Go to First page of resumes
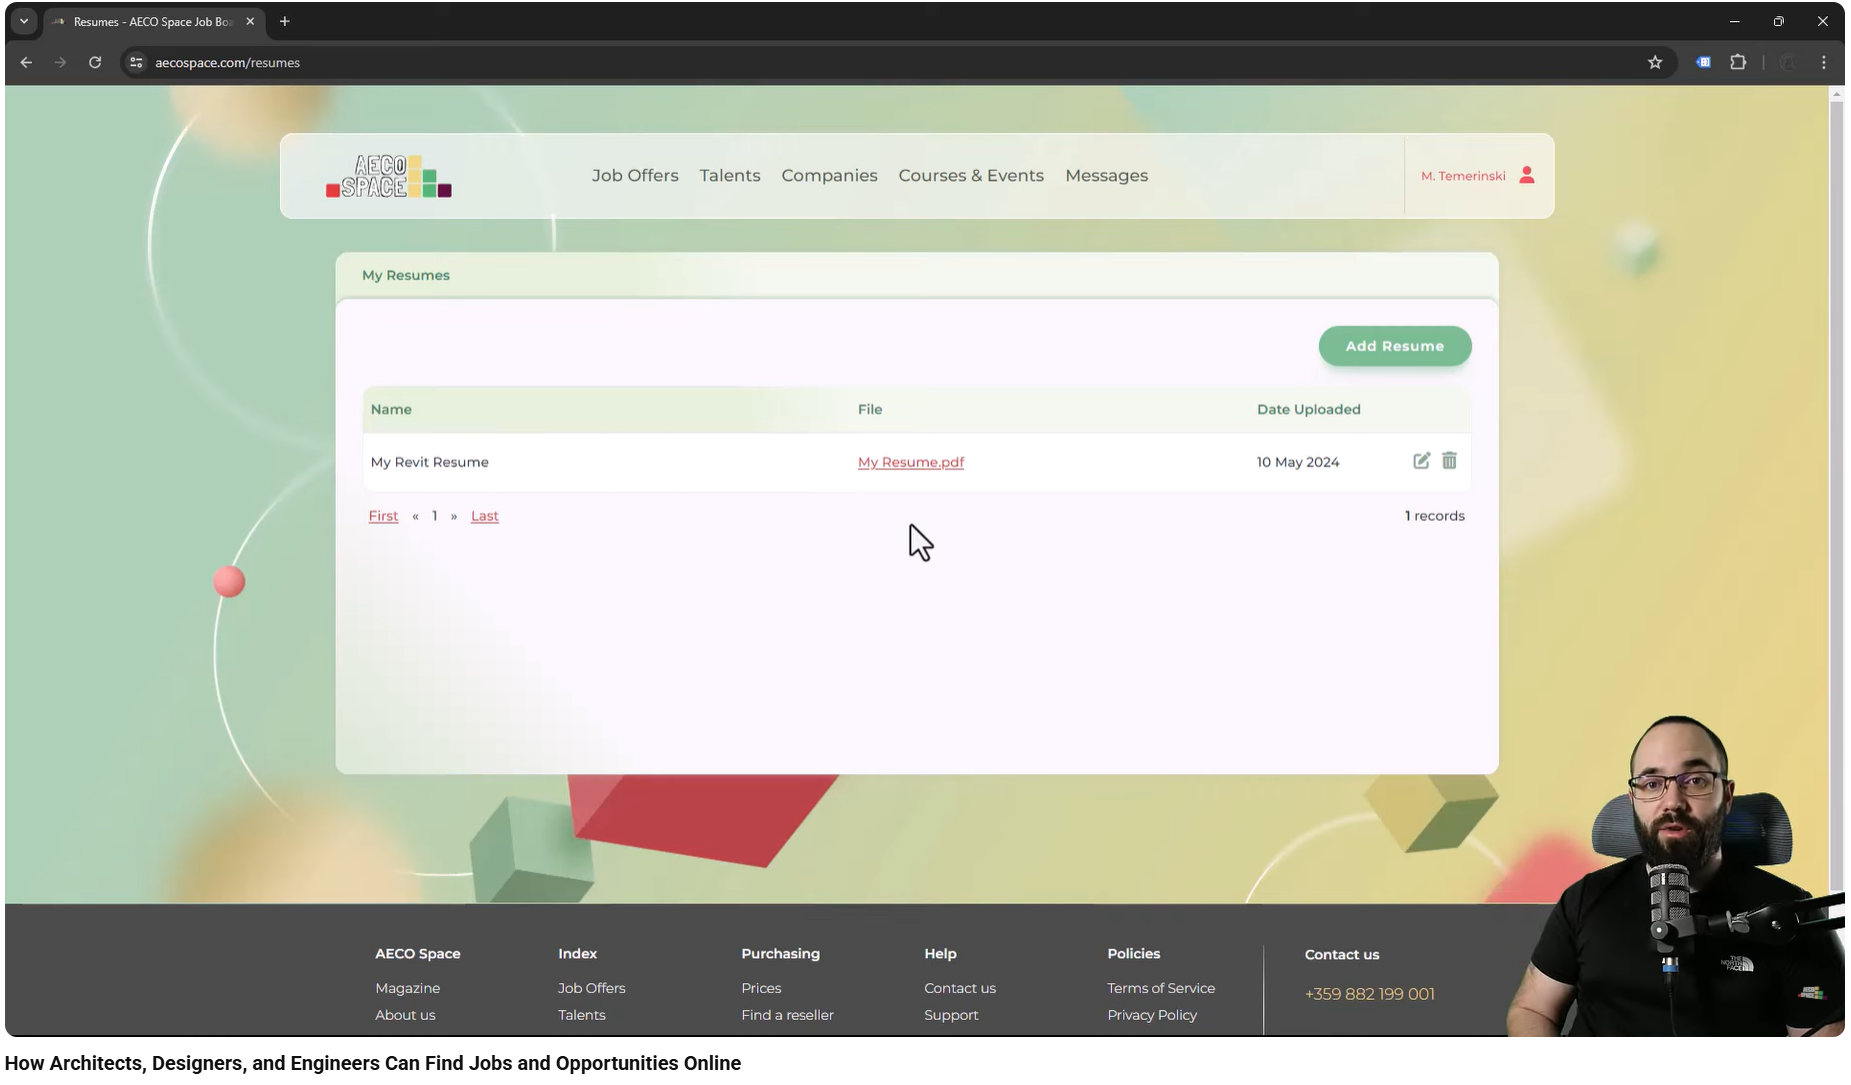 coord(382,515)
